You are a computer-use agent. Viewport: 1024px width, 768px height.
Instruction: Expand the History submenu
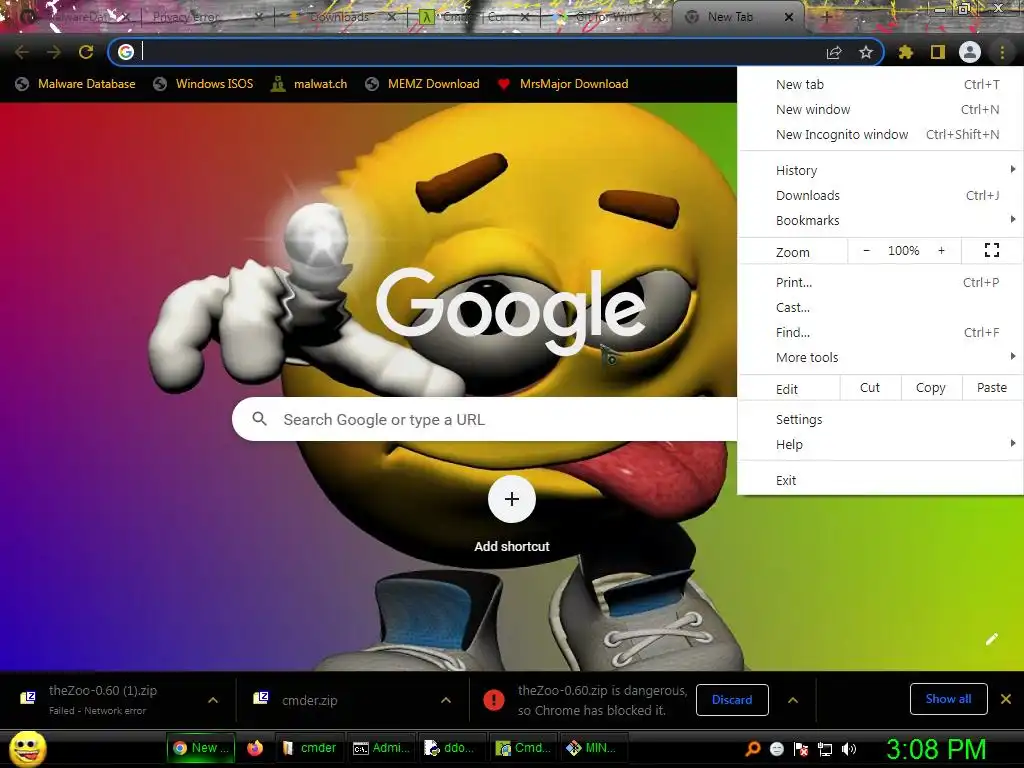(881, 170)
